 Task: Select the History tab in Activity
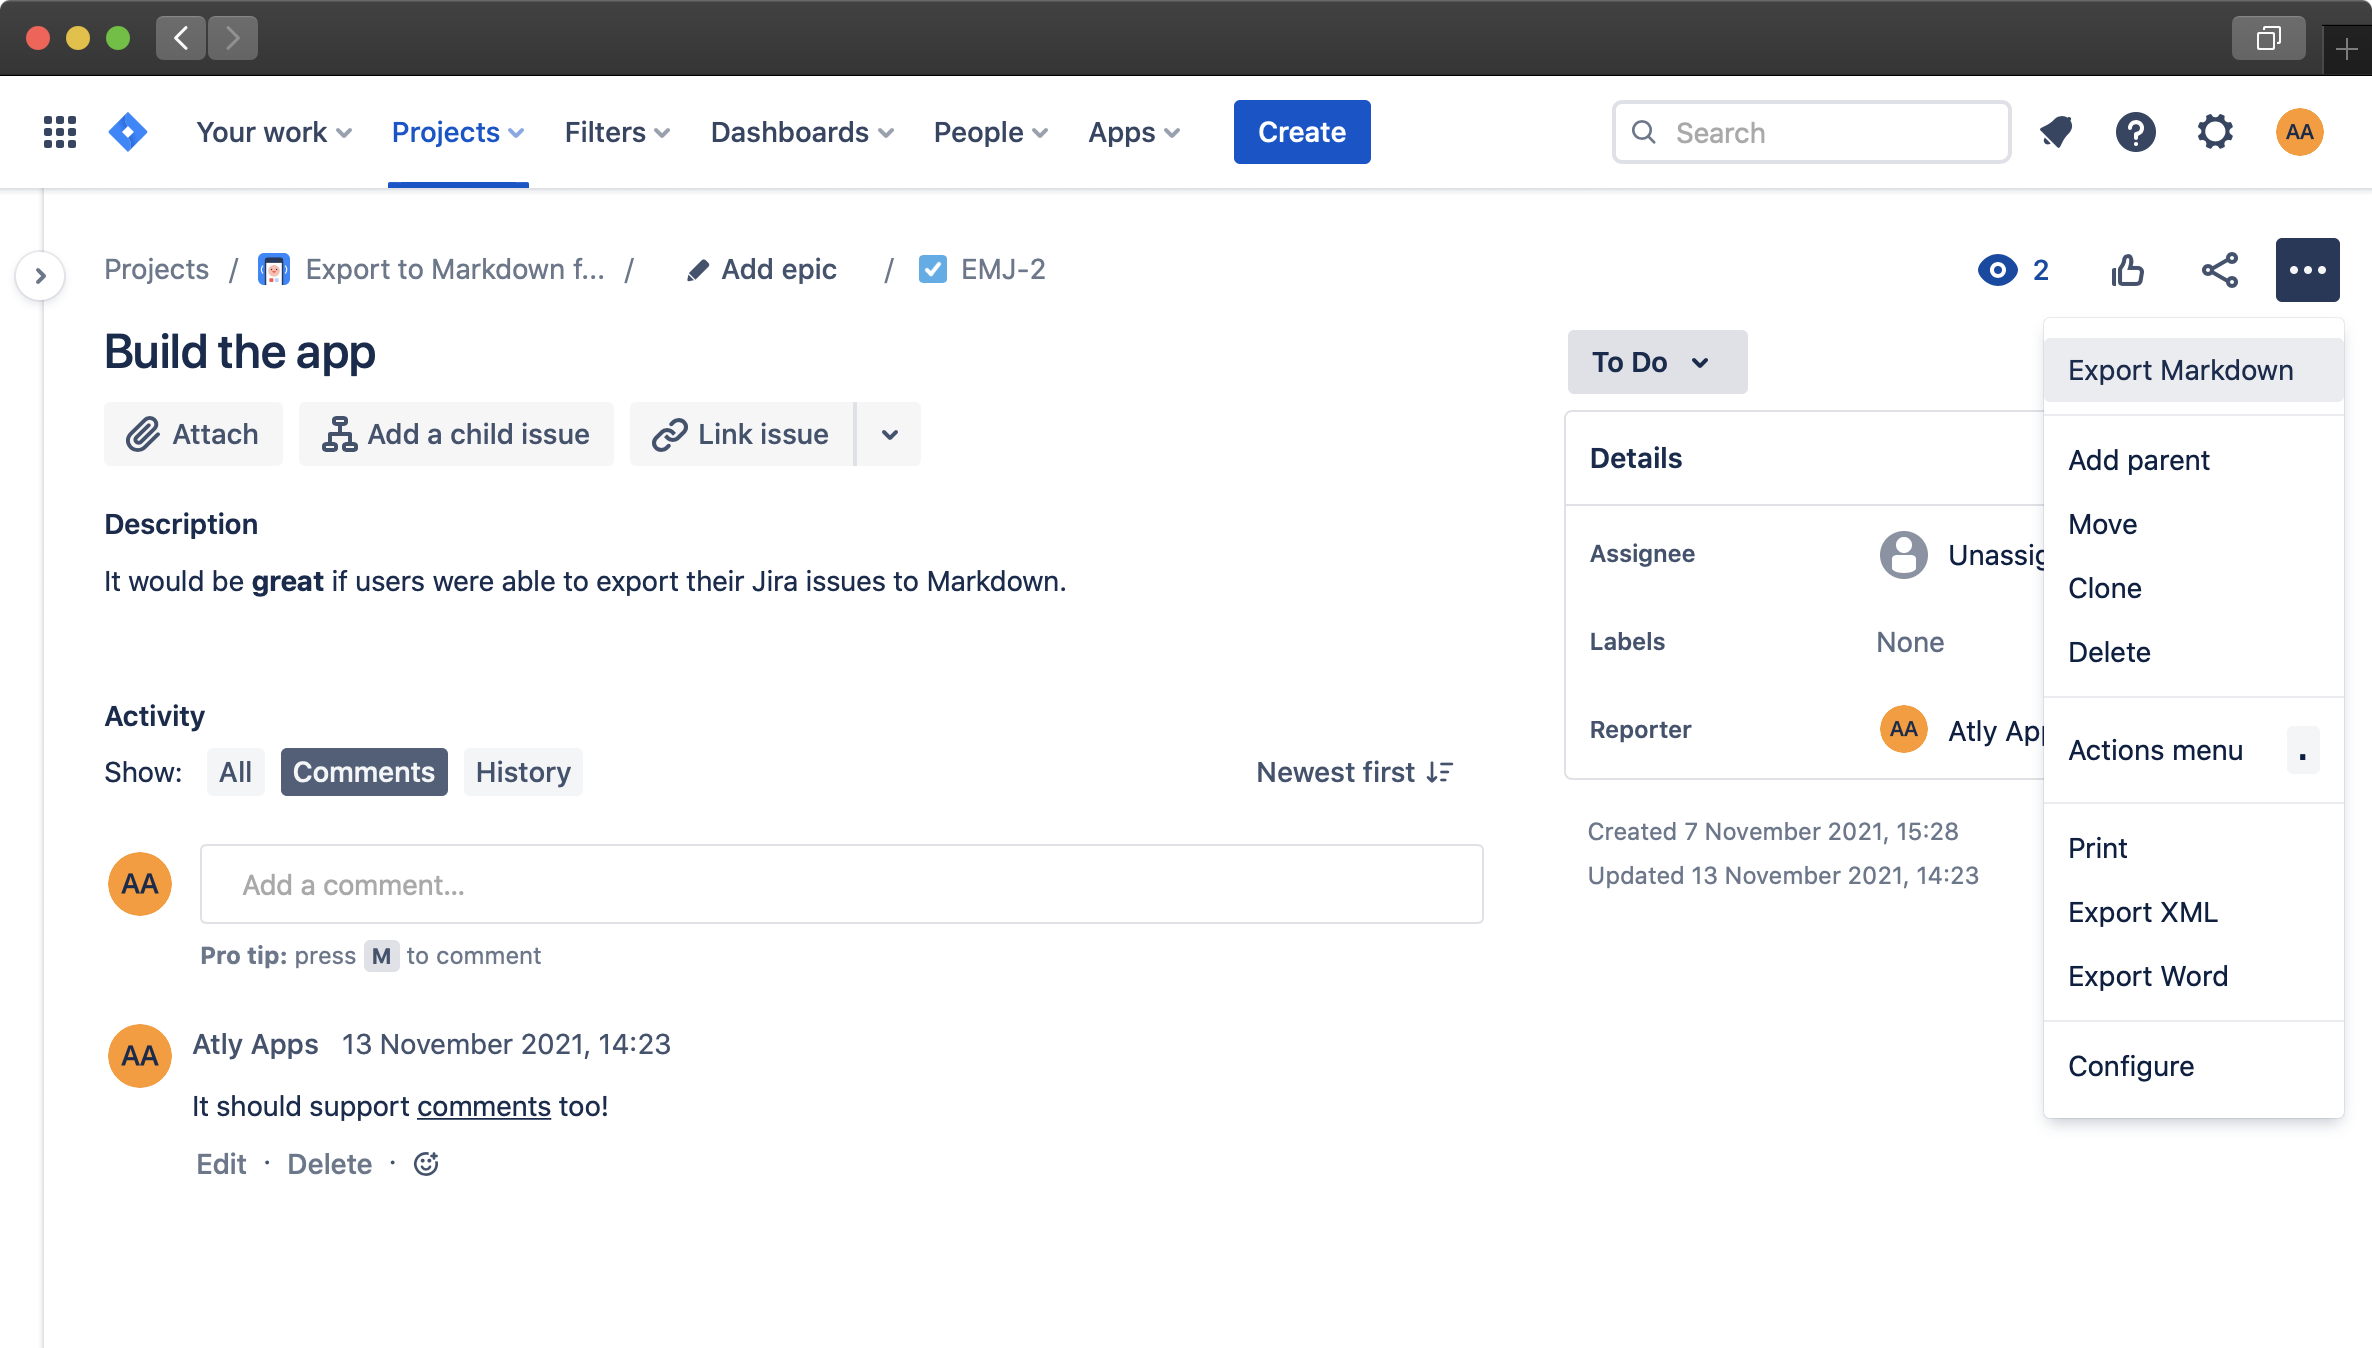(x=521, y=771)
